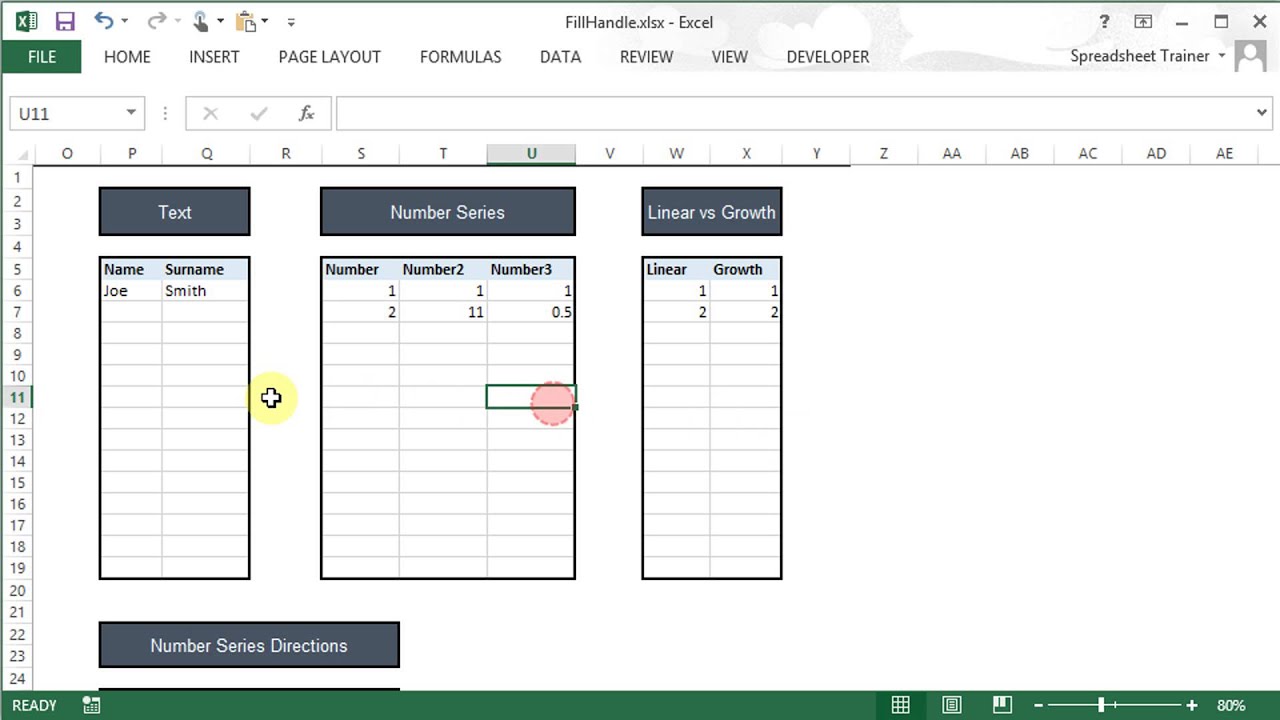Click Ribbon Display Options icon
The height and width of the screenshot is (720, 1280).
click(x=1143, y=21)
